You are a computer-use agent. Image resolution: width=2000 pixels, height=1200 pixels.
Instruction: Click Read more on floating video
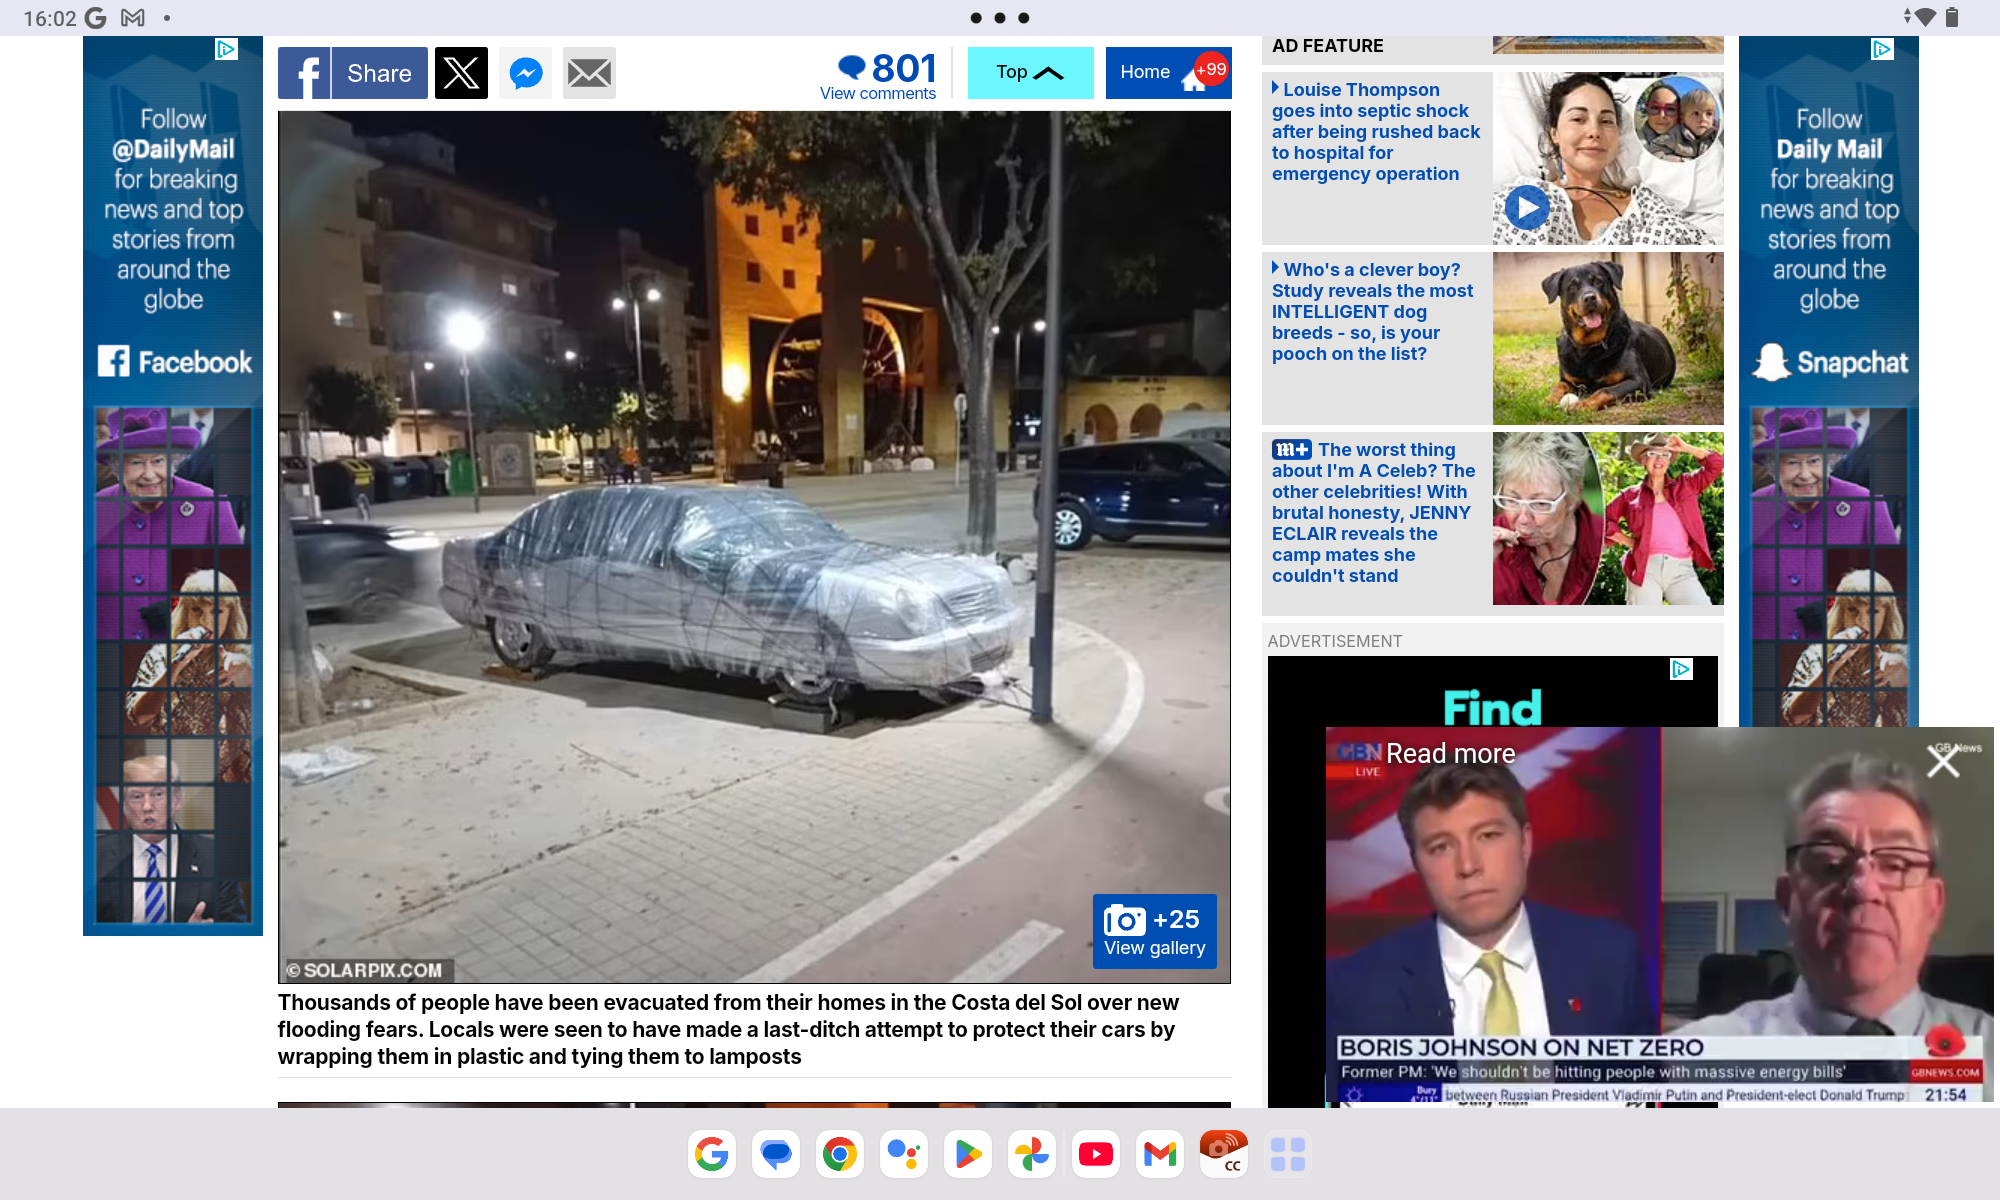coord(1450,753)
